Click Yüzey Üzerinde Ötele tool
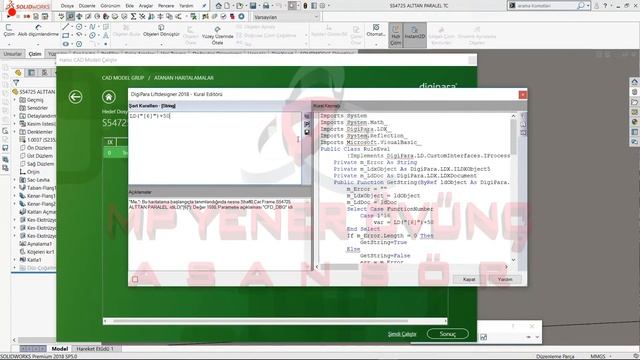Image resolution: width=640 pixels, height=360 pixels. pyautogui.click(x=218, y=36)
